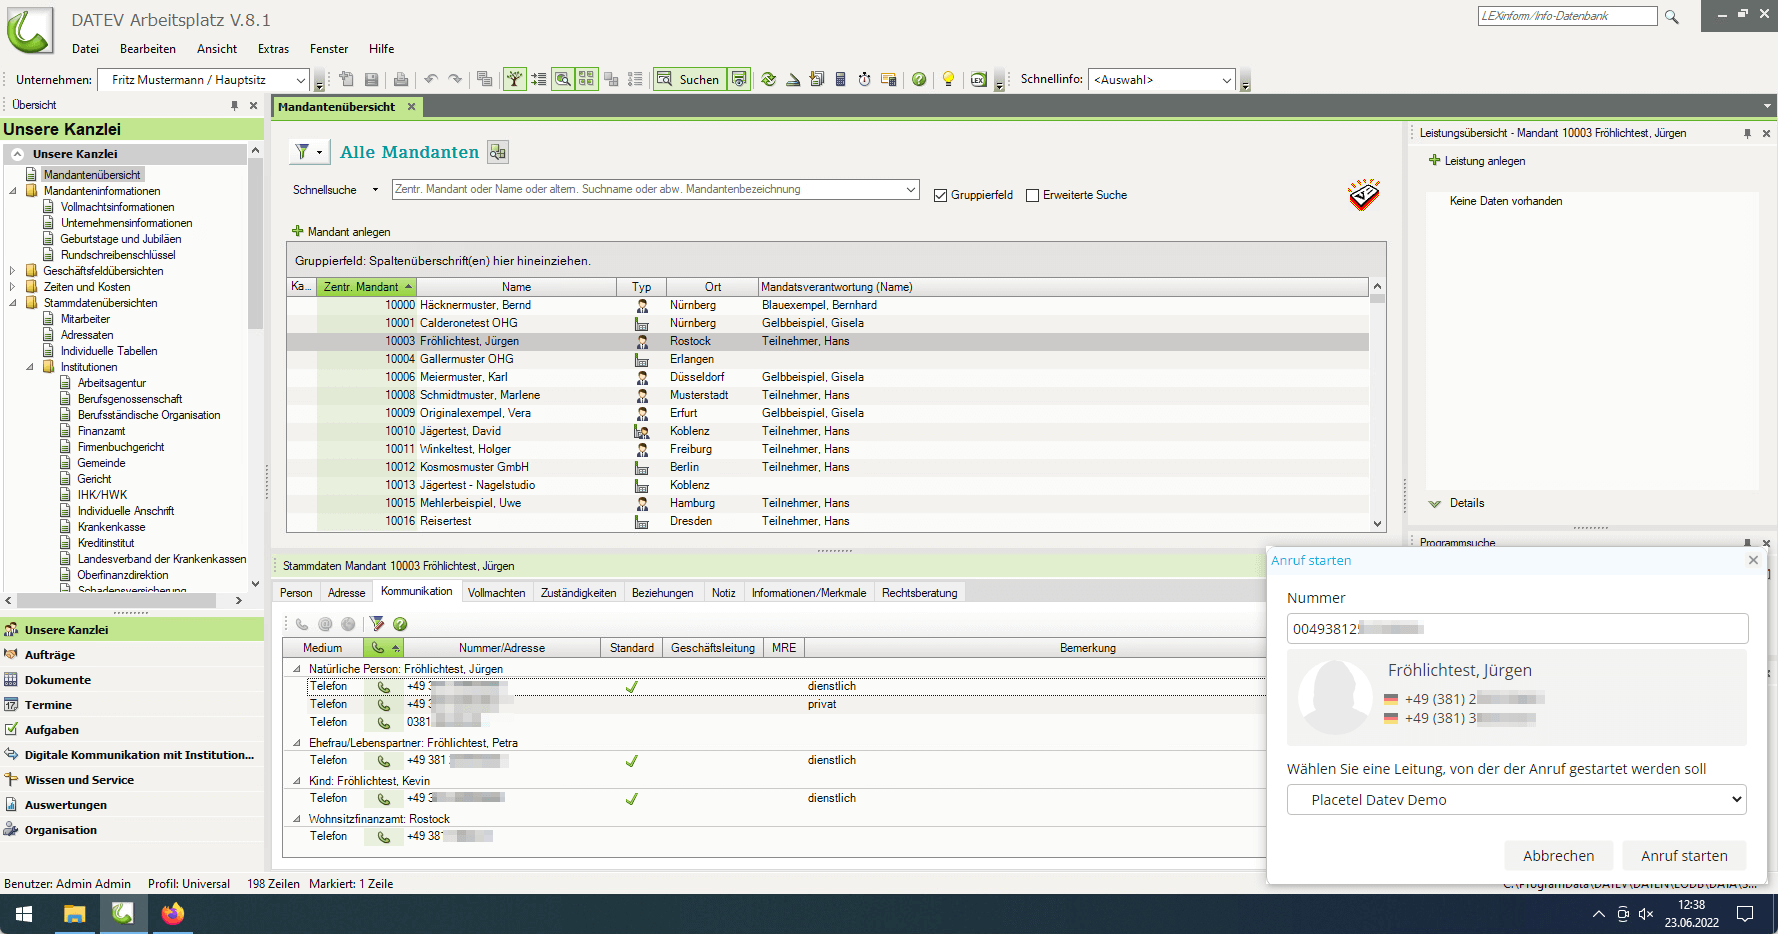Open File Explorer from the taskbar
This screenshot has width=1778, height=934.
coord(74,913)
